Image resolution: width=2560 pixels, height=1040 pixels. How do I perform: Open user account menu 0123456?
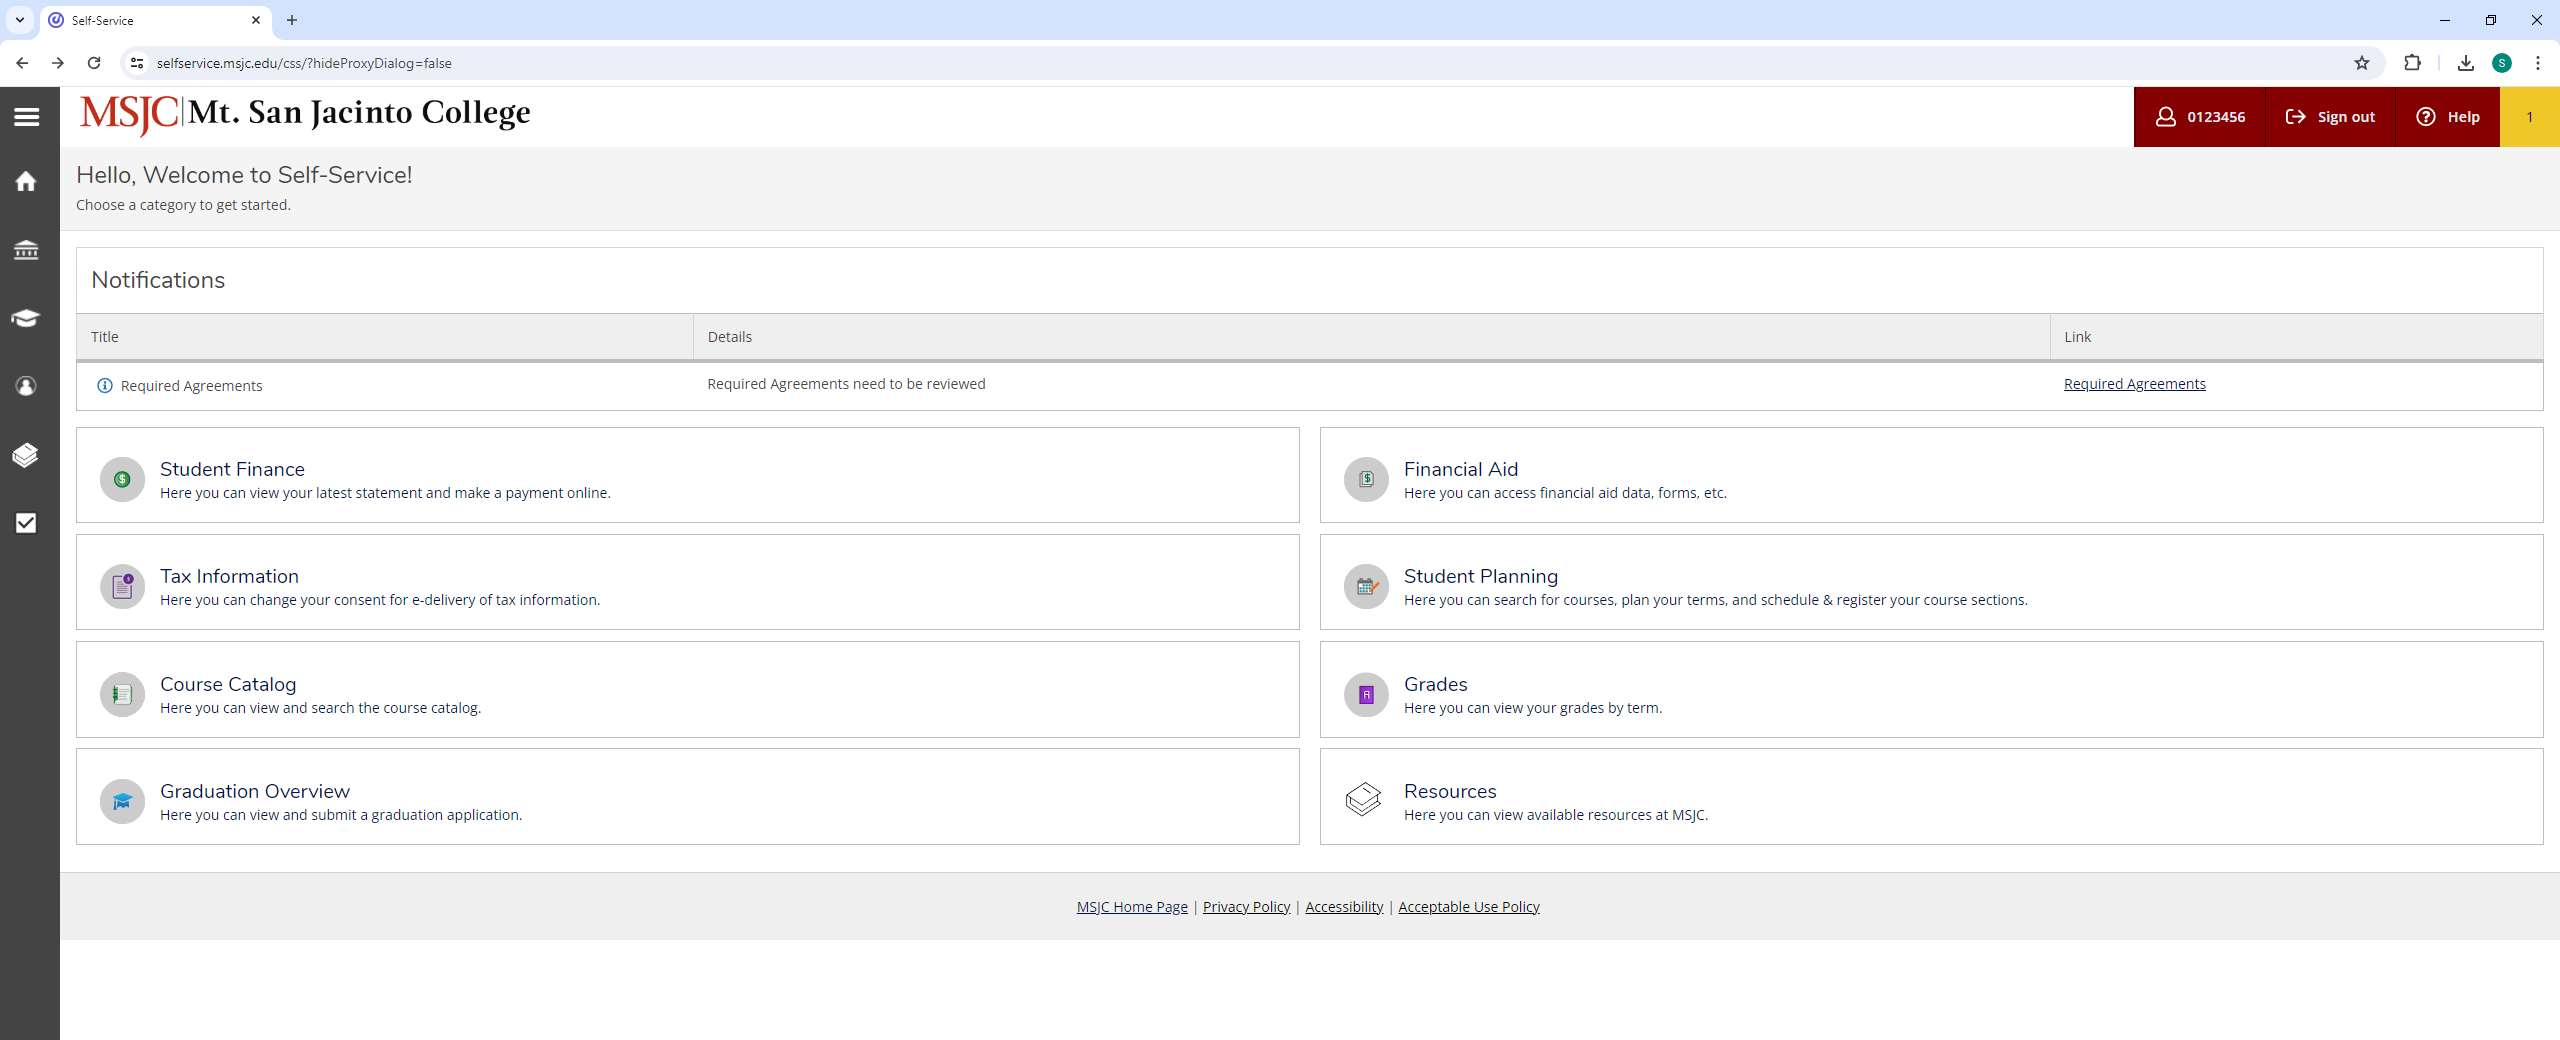click(x=2200, y=117)
